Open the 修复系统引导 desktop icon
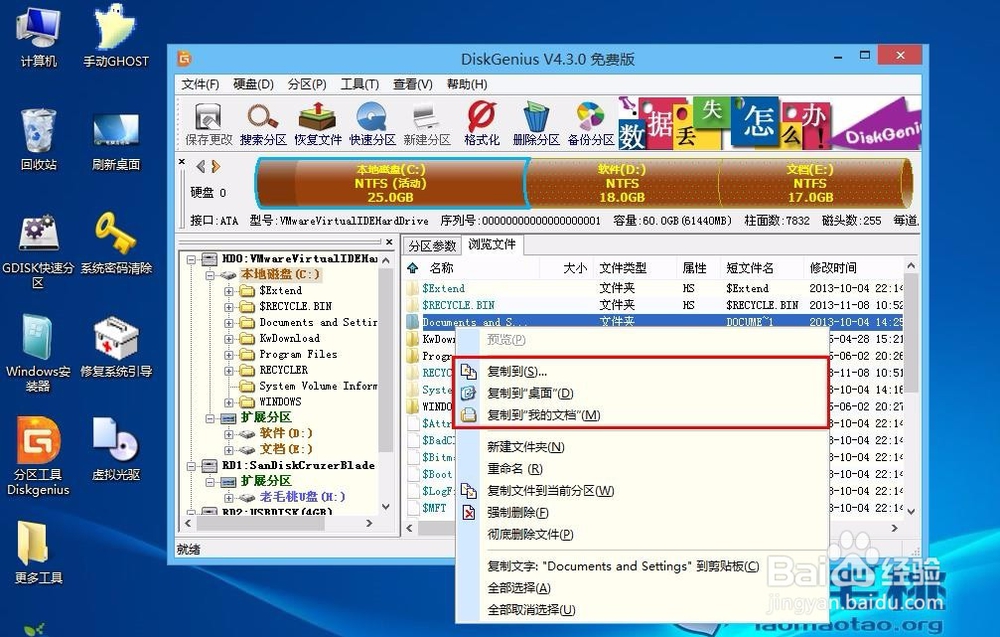The height and width of the screenshot is (637, 1000). point(116,347)
